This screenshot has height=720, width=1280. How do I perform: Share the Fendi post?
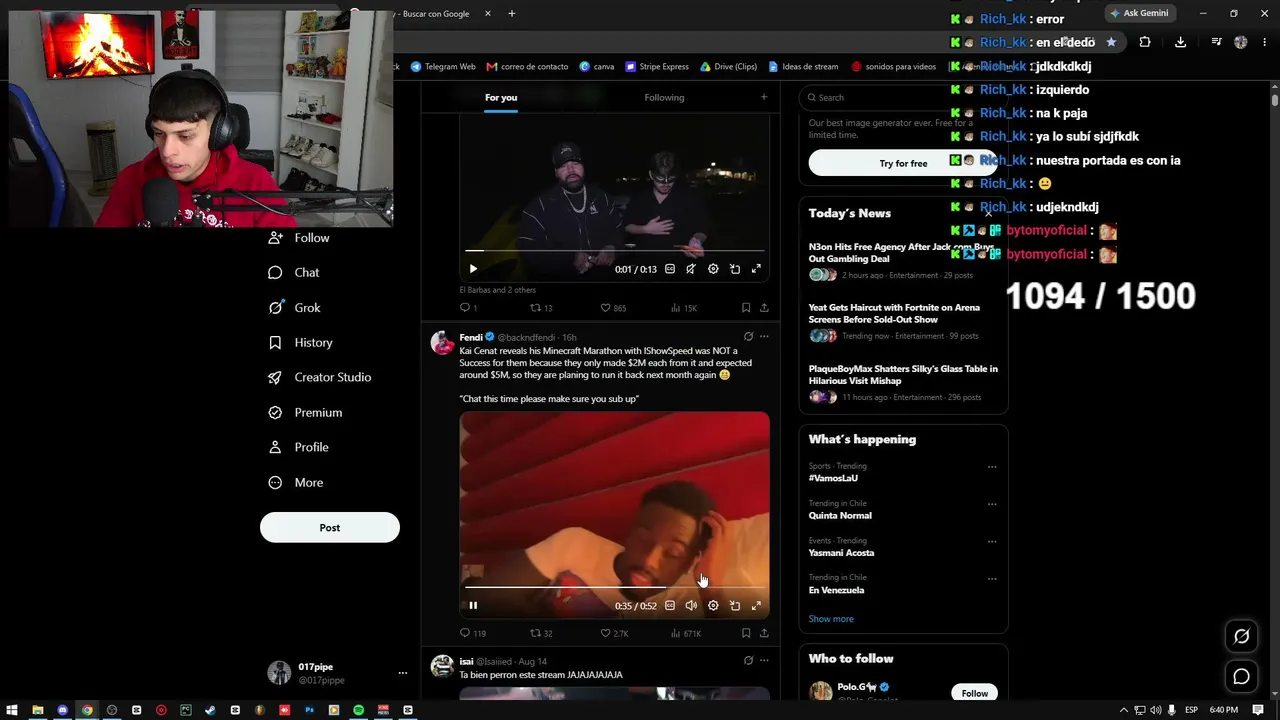[764, 633]
